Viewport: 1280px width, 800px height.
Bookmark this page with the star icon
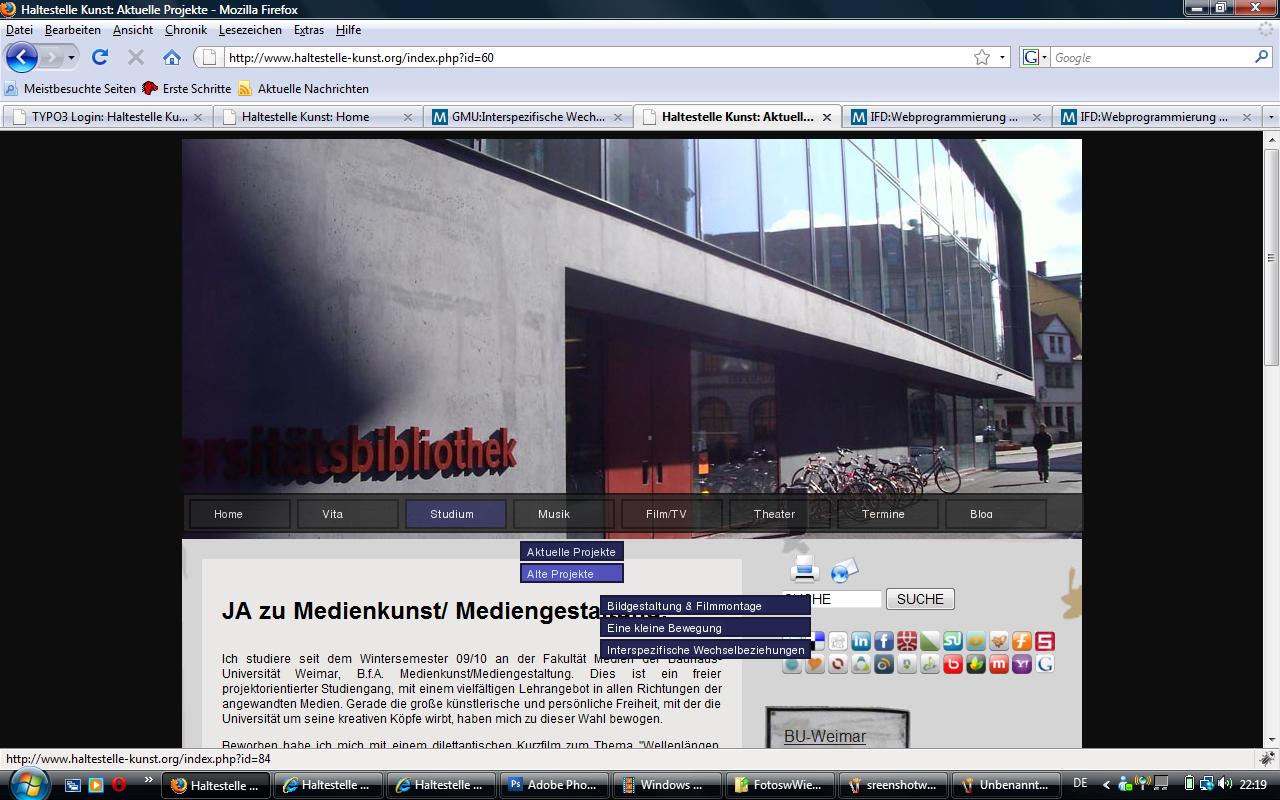(x=982, y=57)
